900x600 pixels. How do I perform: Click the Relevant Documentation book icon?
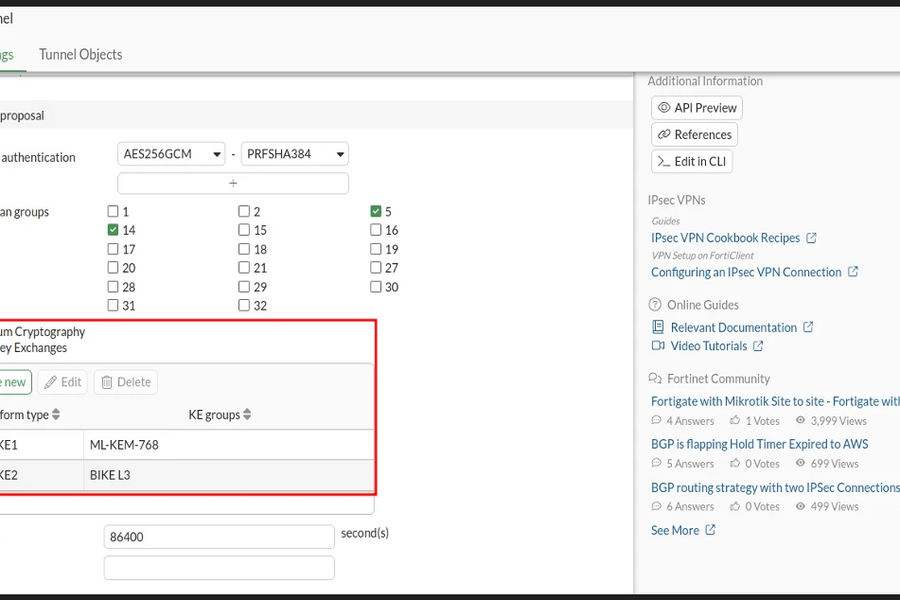(x=658, y=327)
